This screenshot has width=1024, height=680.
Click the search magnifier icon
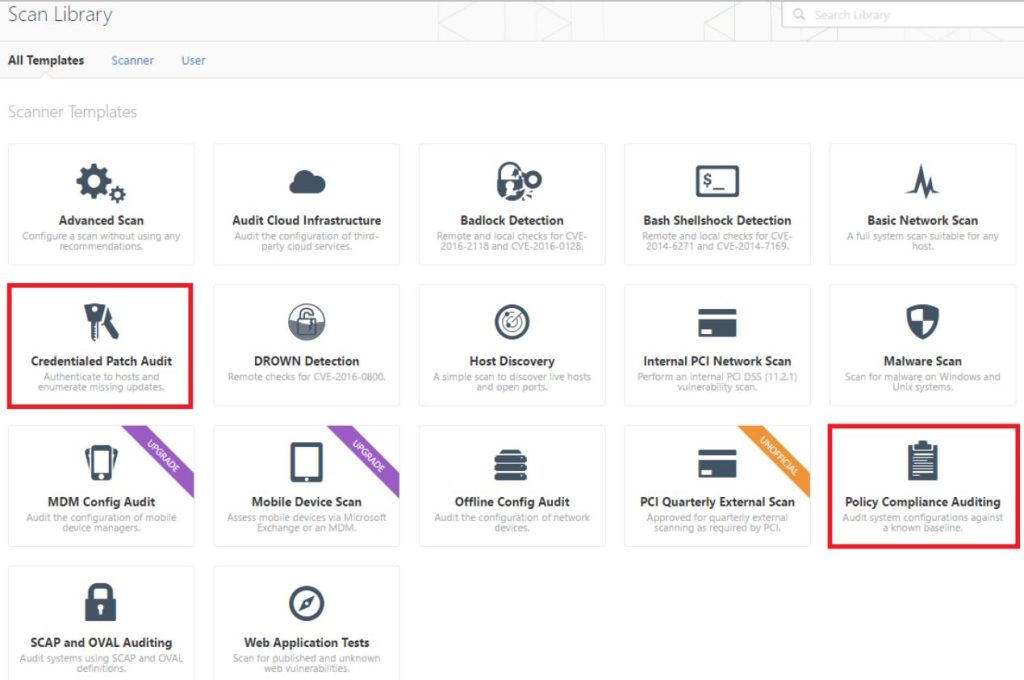[799, 14]
